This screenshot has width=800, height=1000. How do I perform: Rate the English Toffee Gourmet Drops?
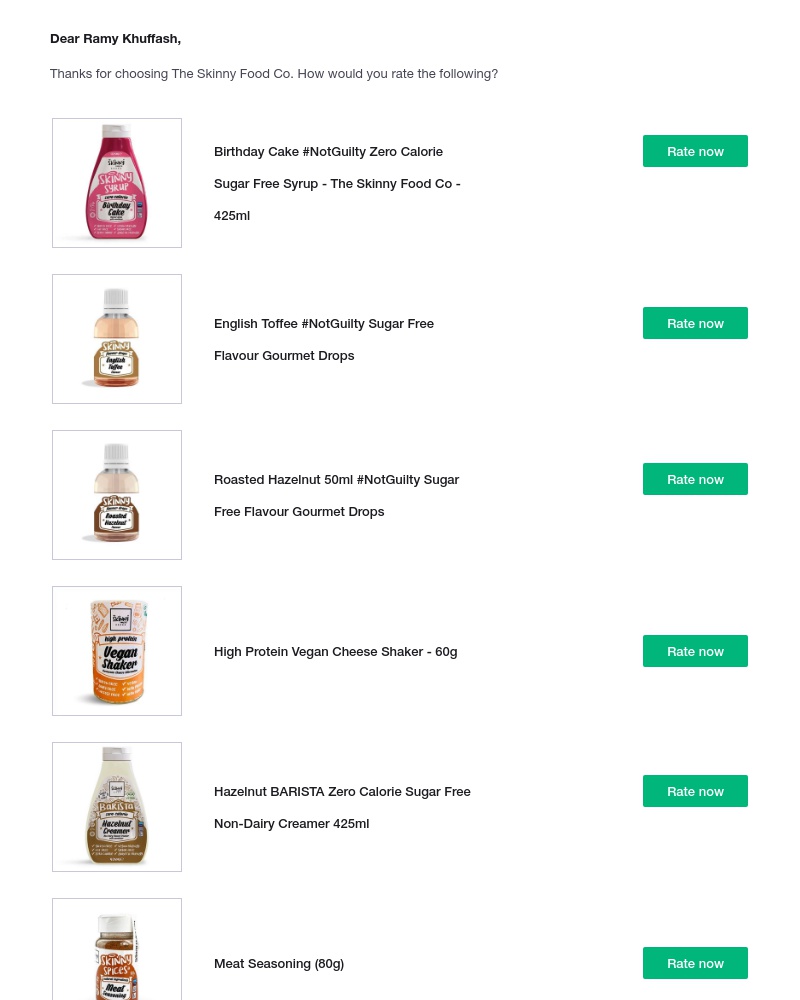coord(695,323)
